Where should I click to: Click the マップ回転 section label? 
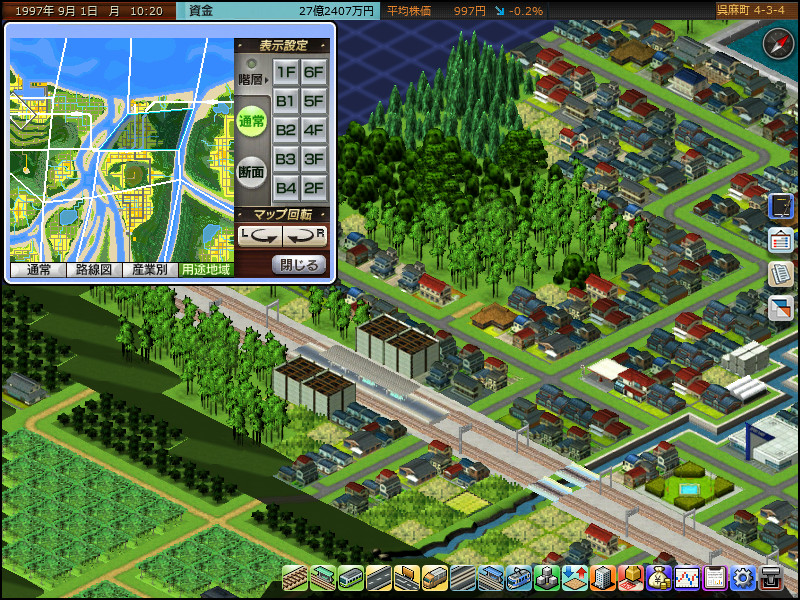[283, 214]
